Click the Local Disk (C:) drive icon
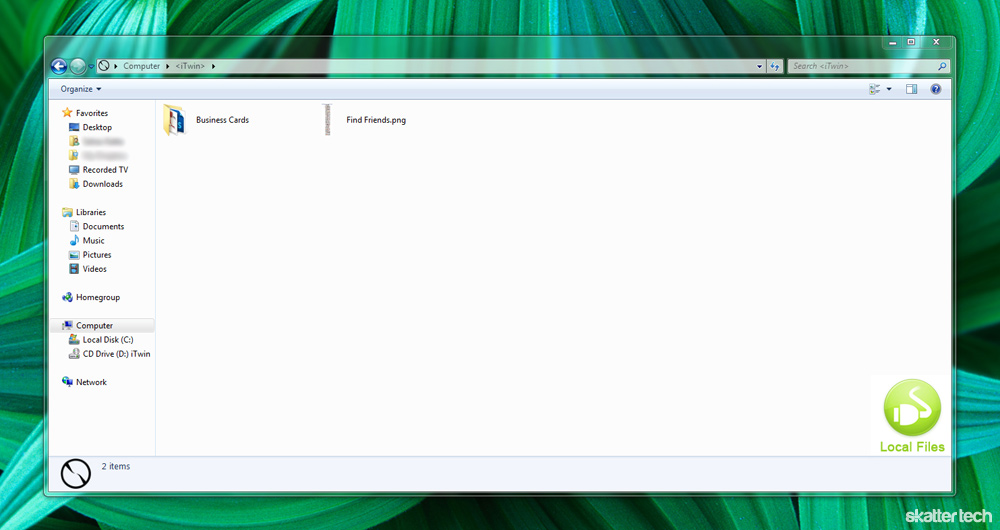Image resolution: width=1000 pixels, height=530 pixels. (x=74, y=339)
